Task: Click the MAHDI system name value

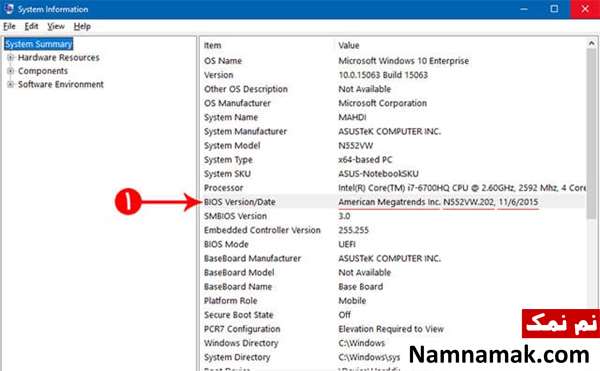Action: tap(352, 117)
